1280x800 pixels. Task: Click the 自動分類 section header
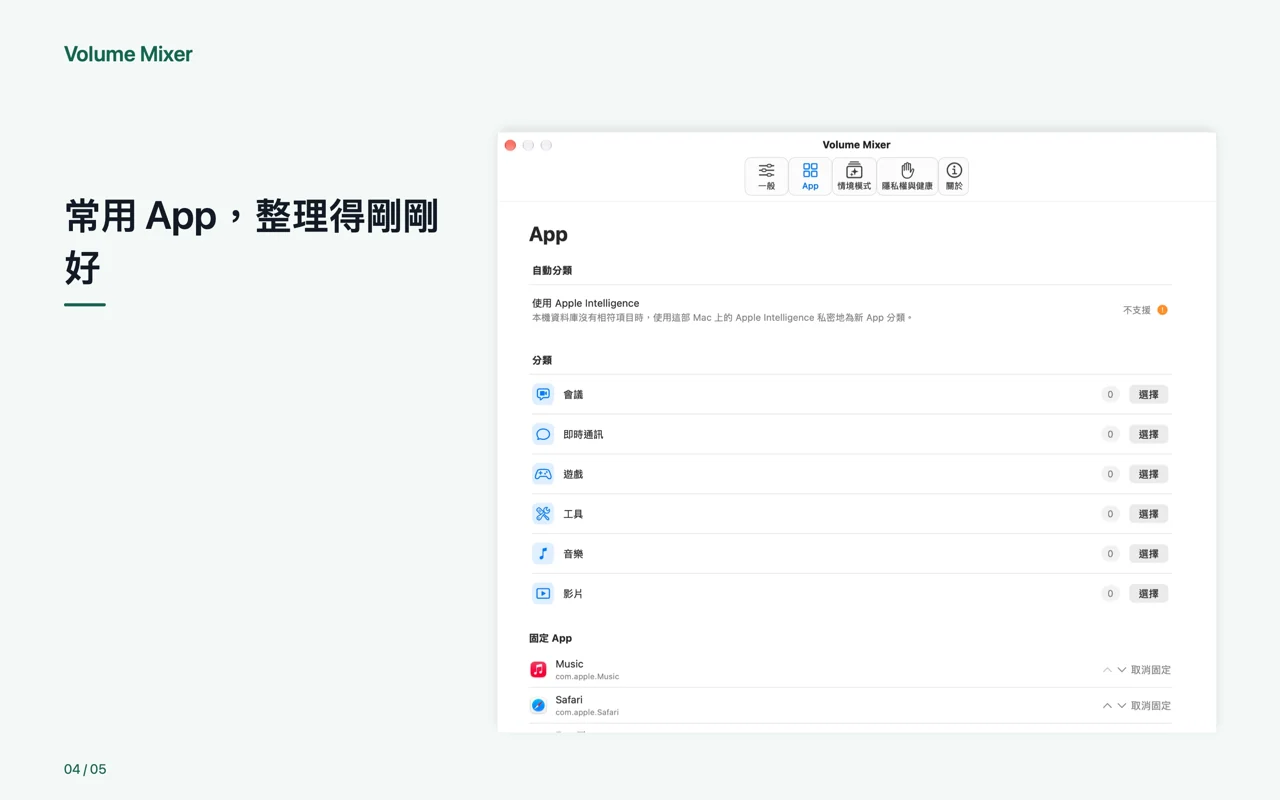click(552, 270)
